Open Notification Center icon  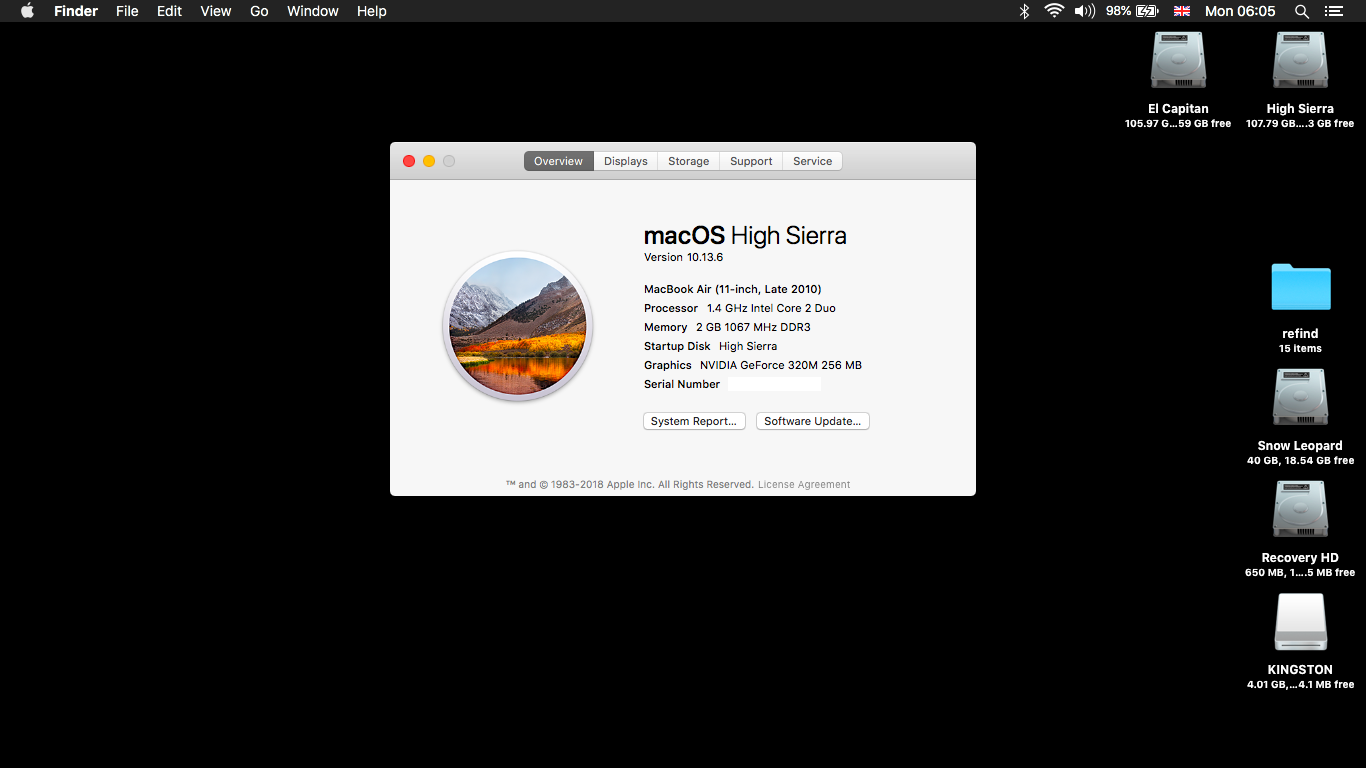pos(1333,11)
